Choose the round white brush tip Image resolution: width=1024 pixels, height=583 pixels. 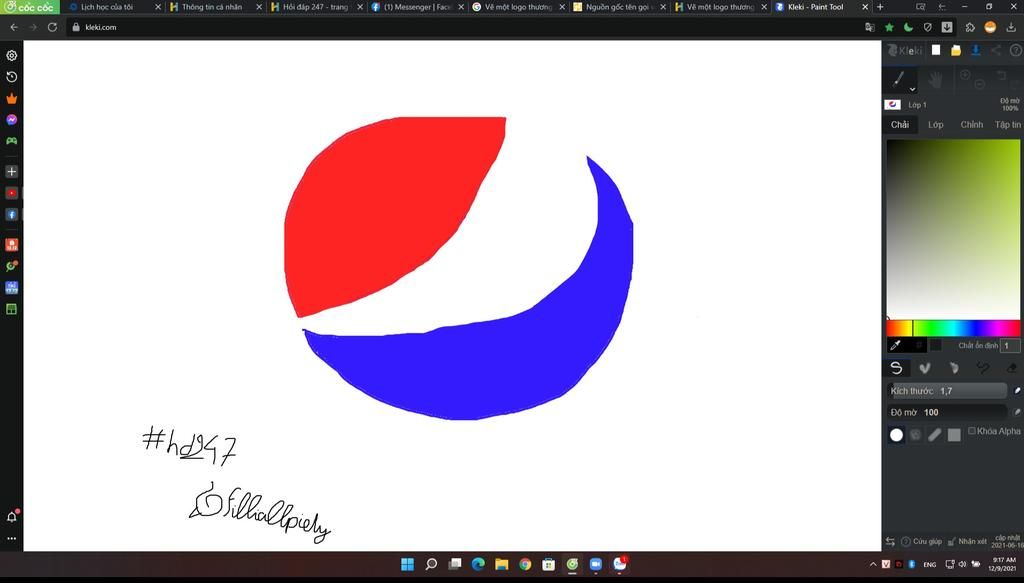click(x=896, y=435)
